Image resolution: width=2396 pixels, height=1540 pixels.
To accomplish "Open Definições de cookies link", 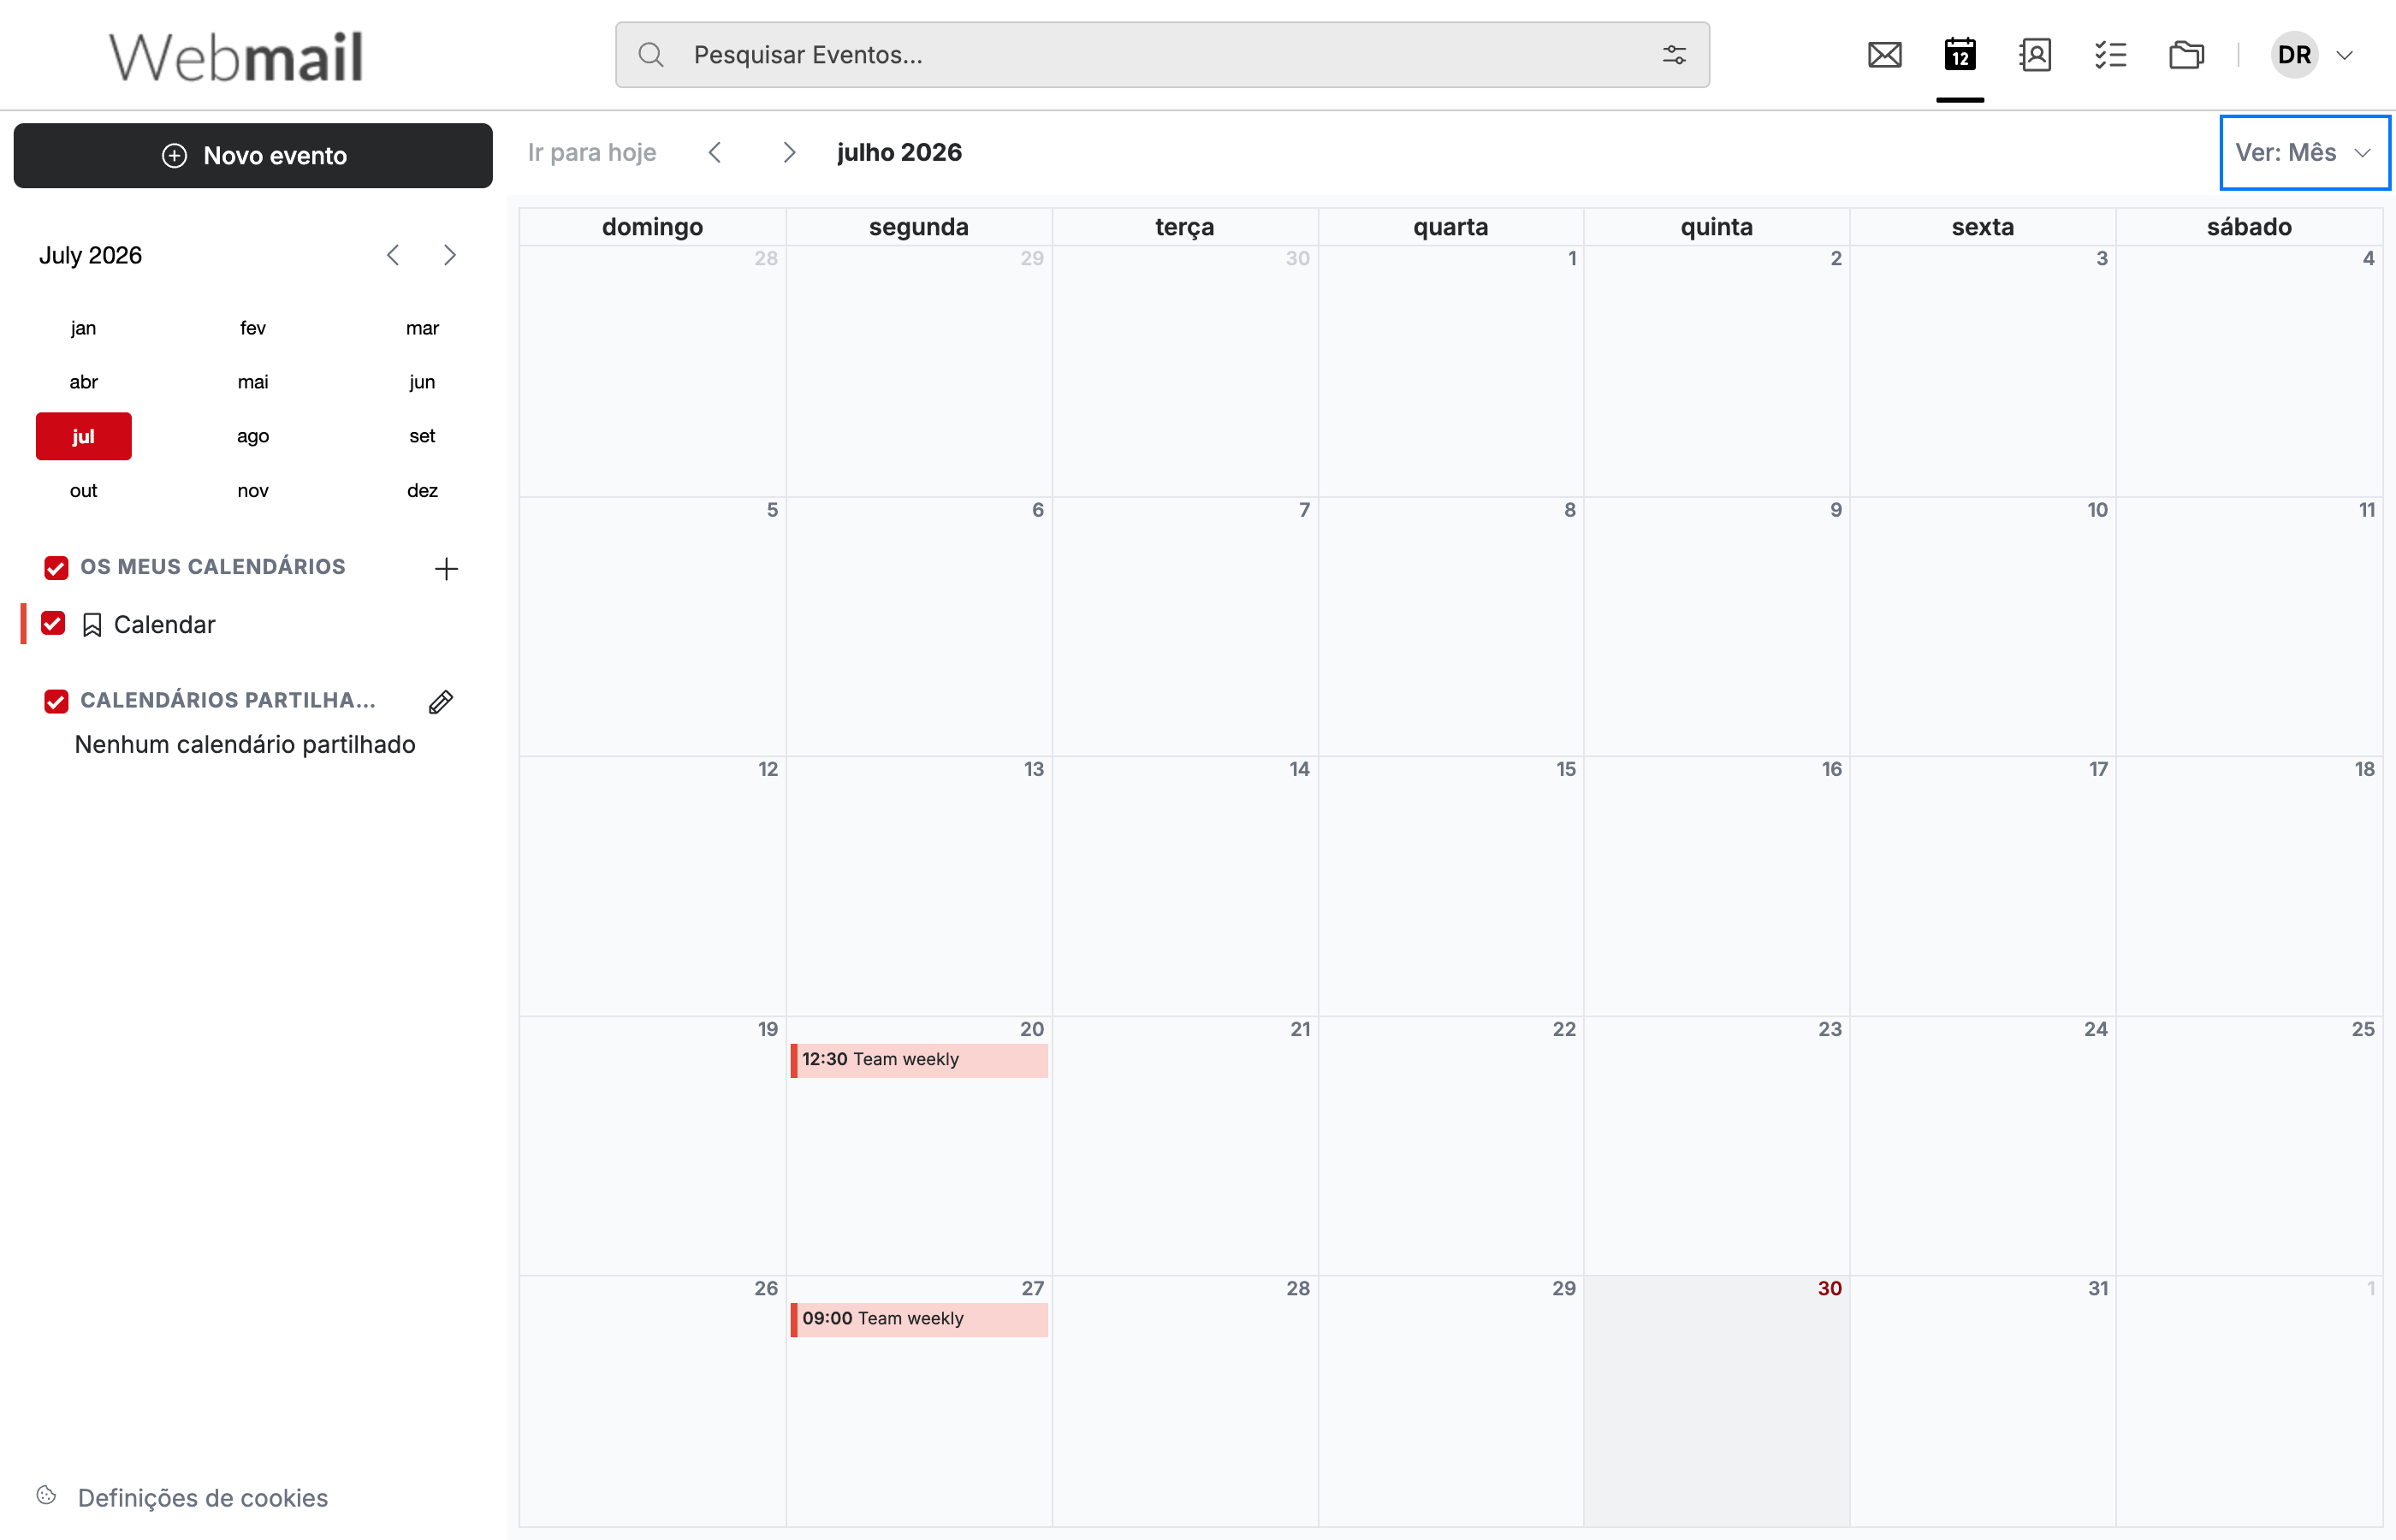I will click(202, 1497).
